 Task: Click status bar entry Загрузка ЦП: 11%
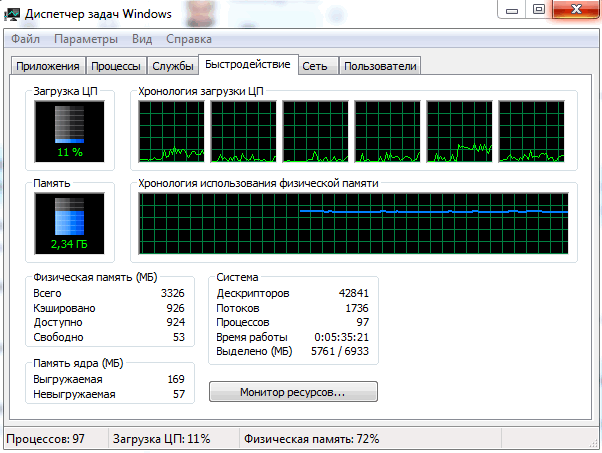coord(161,439)
